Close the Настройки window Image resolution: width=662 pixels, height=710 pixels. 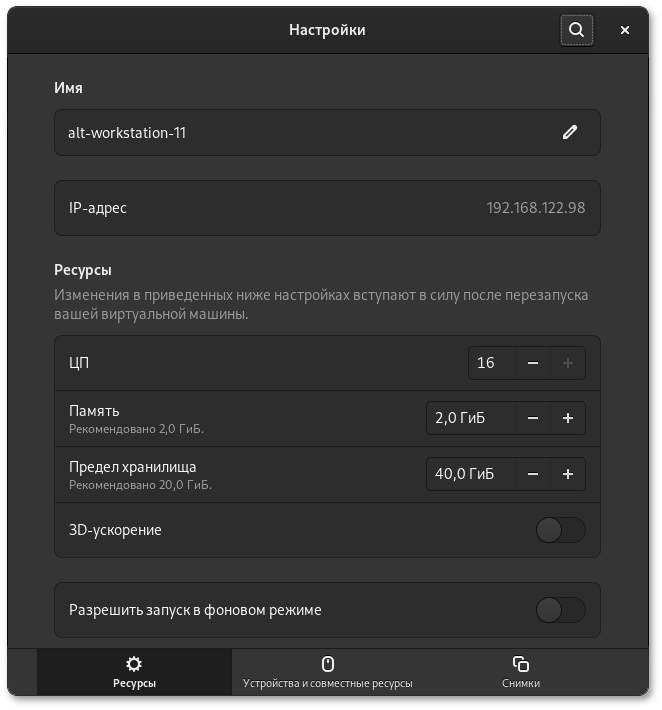point(625,30)
